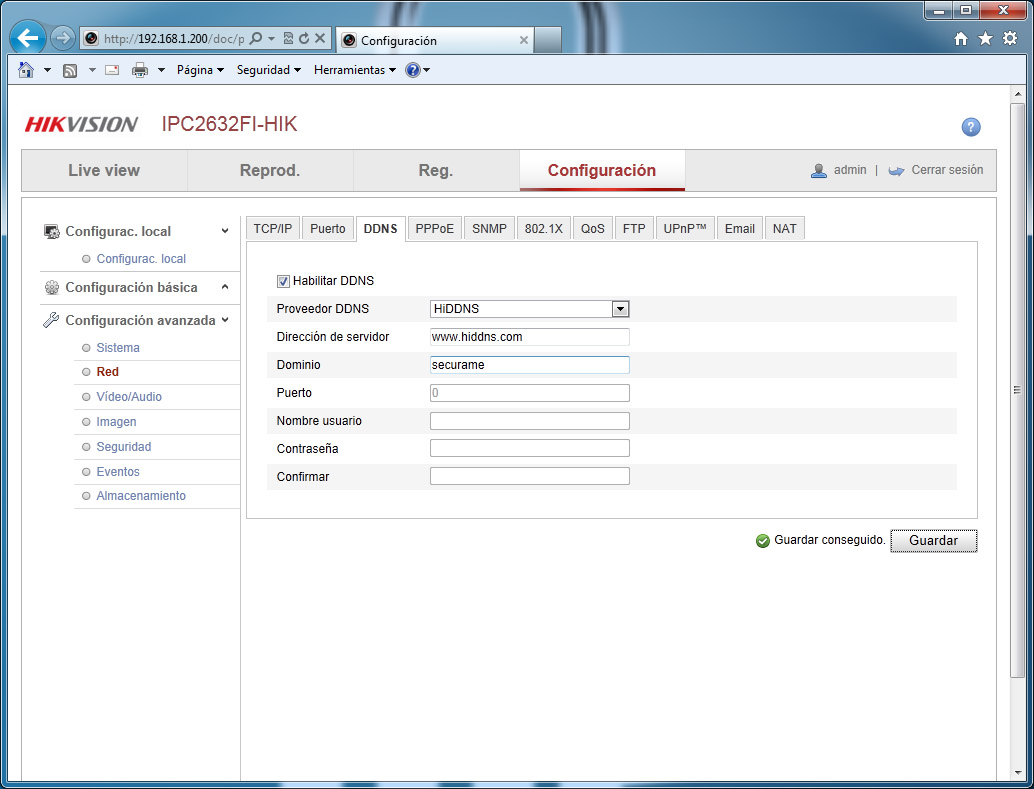Viewport: 1034px width, 789px height.
Task: Open the Home button dropdown arrow
Action: (47, 70)
